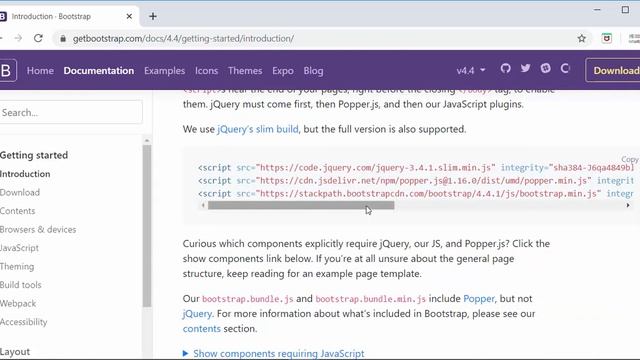Open Icons in the navbar
The height and width of the screenshot is (360, 640).
(207, 71)
